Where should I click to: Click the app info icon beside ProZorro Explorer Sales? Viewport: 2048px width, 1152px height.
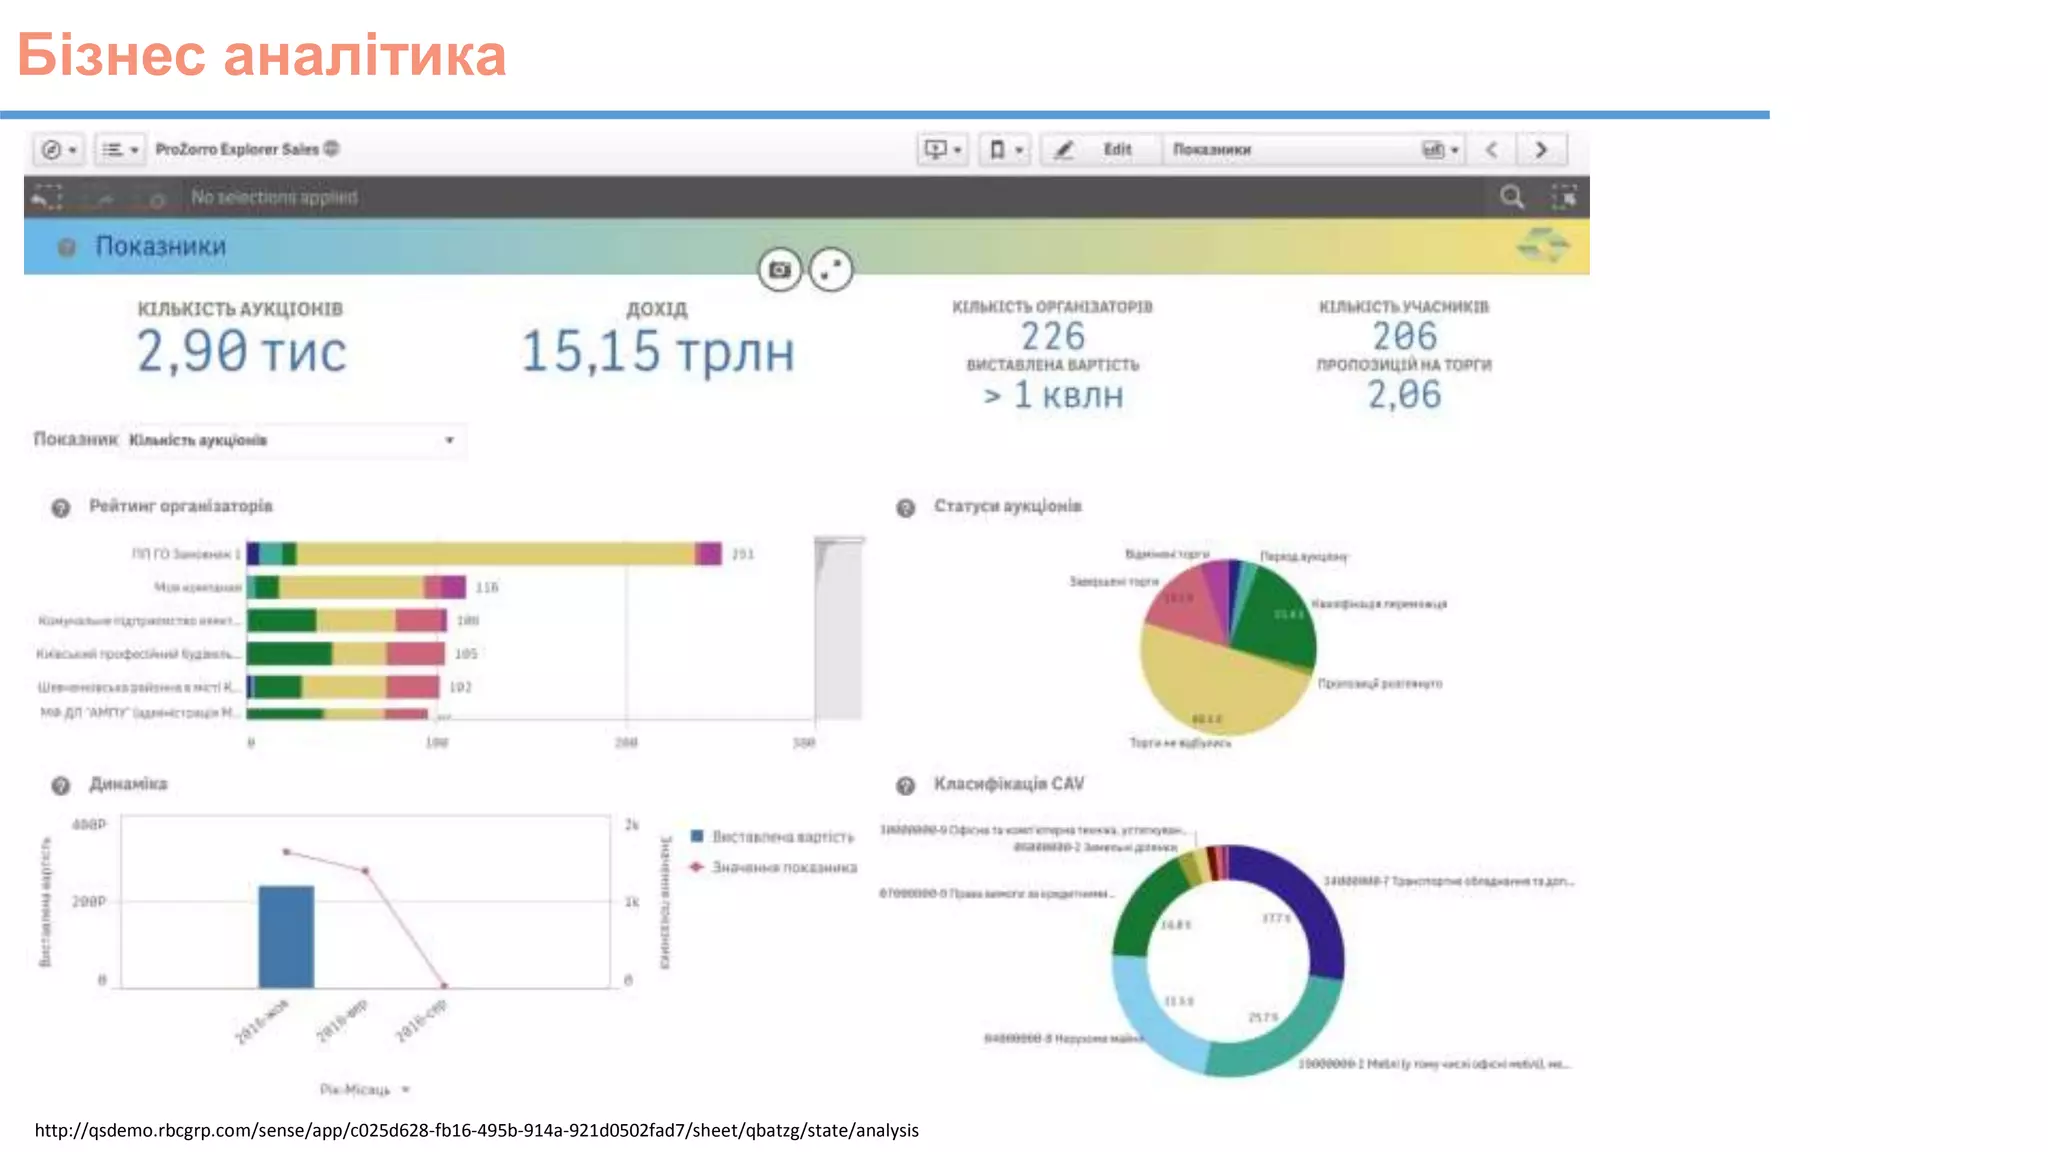coord(332,149)
